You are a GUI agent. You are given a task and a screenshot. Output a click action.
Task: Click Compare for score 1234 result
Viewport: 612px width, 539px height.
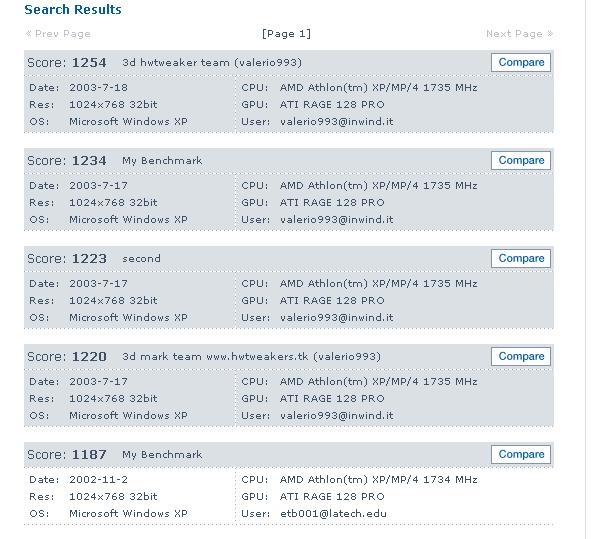click(x=521, y=160)
